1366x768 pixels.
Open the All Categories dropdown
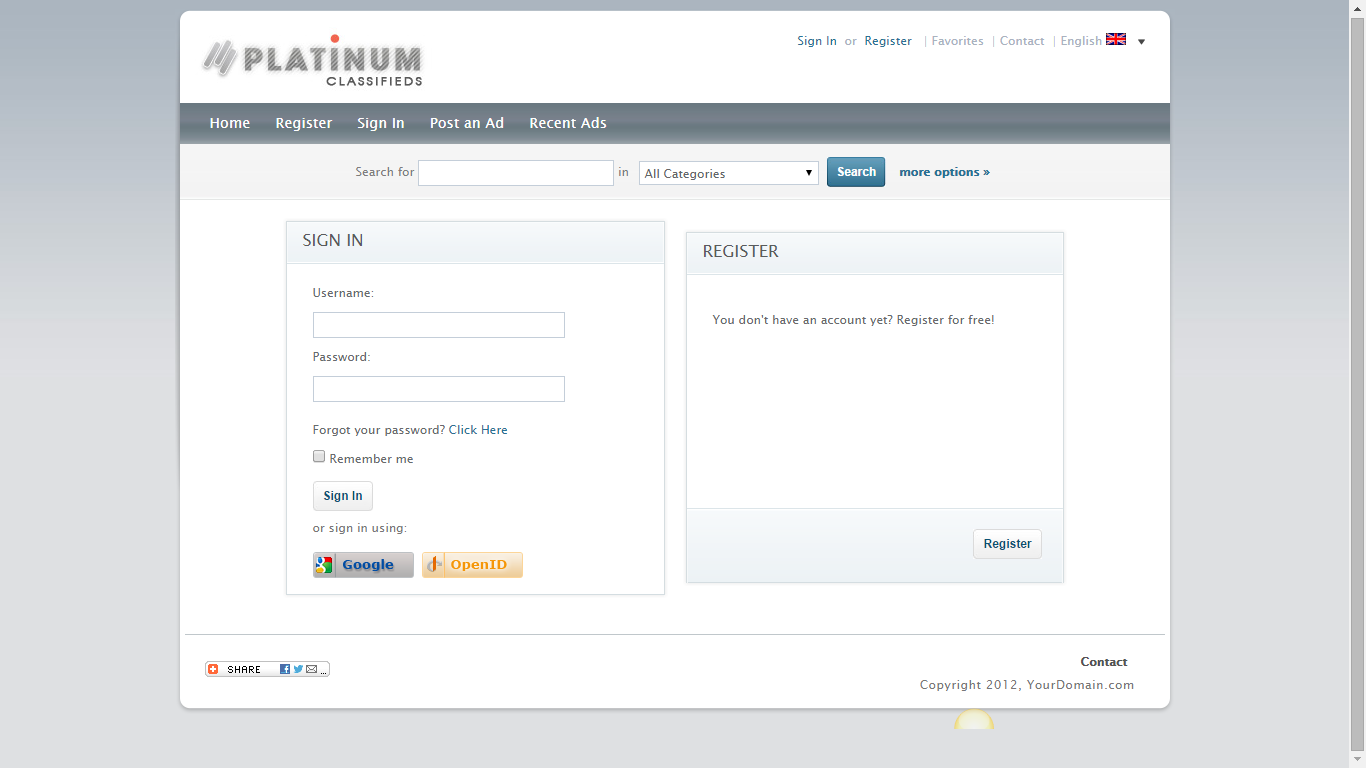point(728,173)
